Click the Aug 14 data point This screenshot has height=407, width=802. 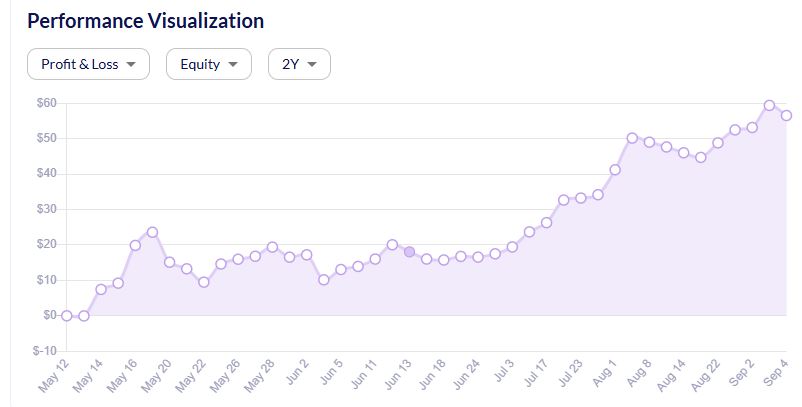point(684,153)
